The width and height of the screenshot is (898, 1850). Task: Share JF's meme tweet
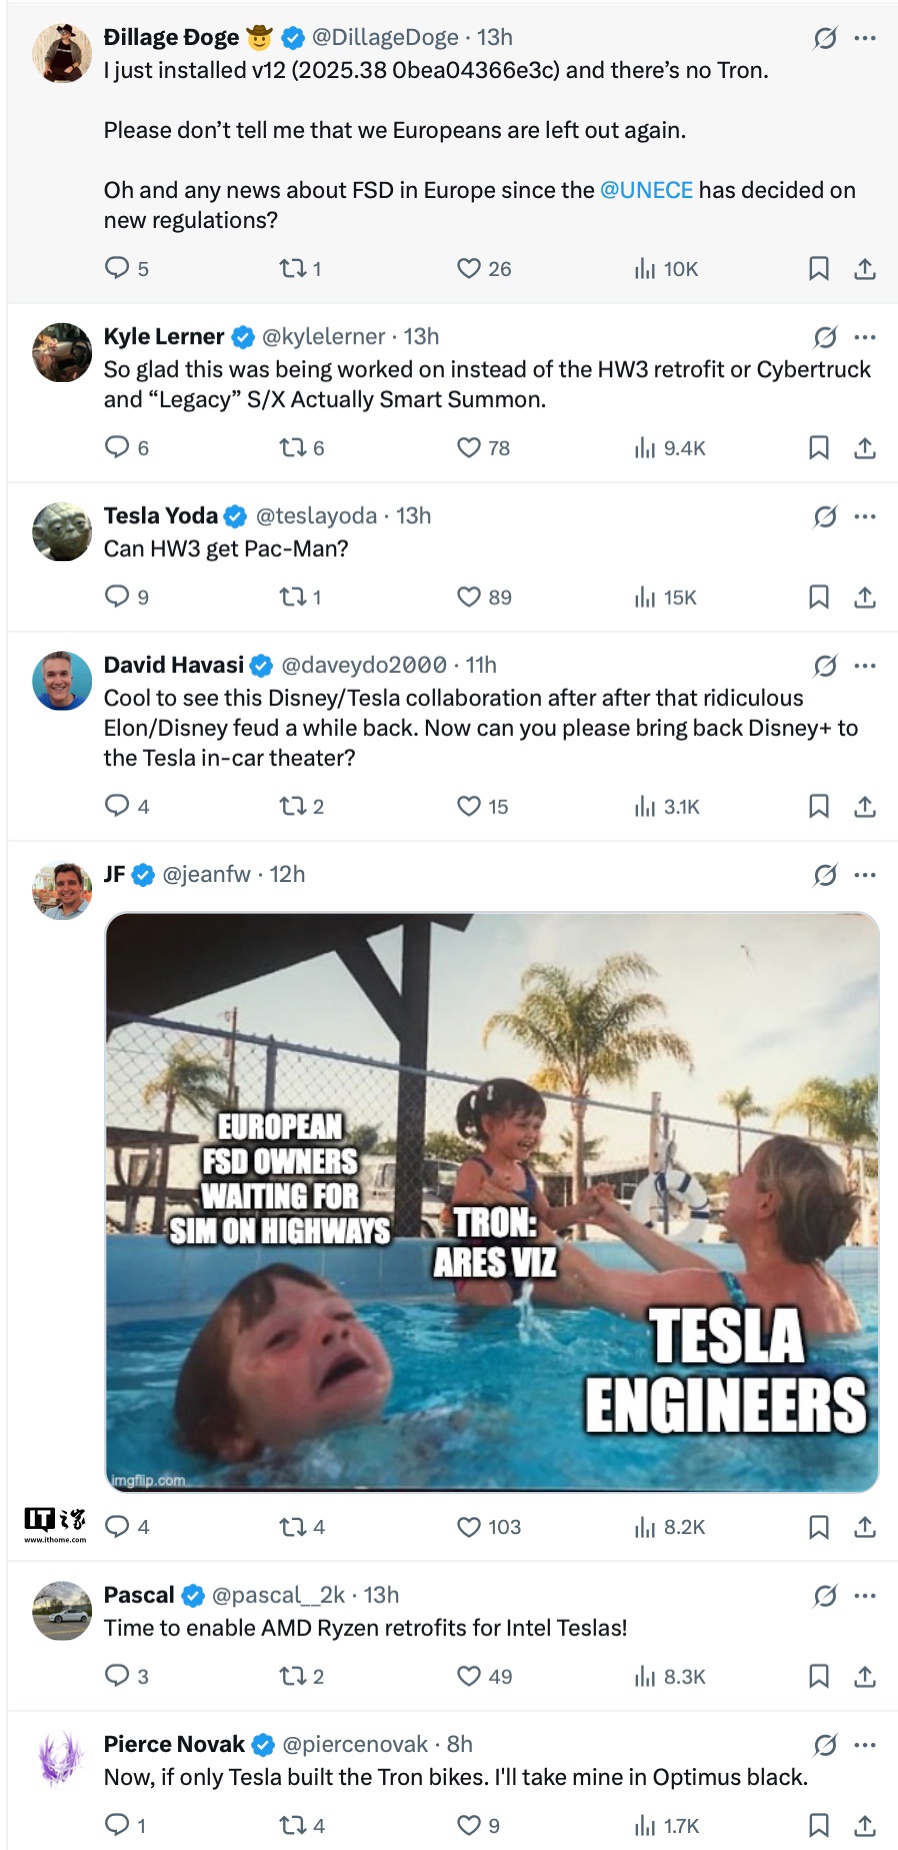pos(865,1527)
